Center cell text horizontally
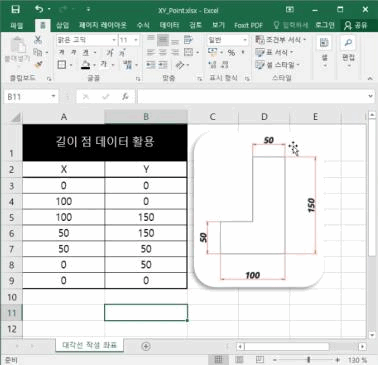The image size is (378, 365). (x=163, y=52)
